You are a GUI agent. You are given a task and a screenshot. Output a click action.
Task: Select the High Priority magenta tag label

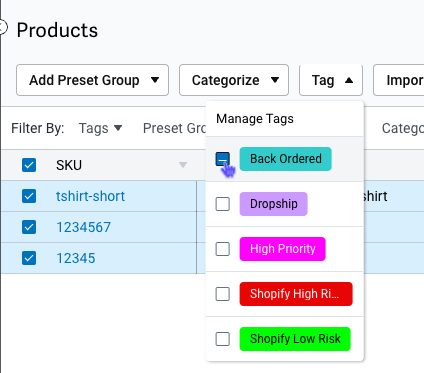click(x=283, y=249)
